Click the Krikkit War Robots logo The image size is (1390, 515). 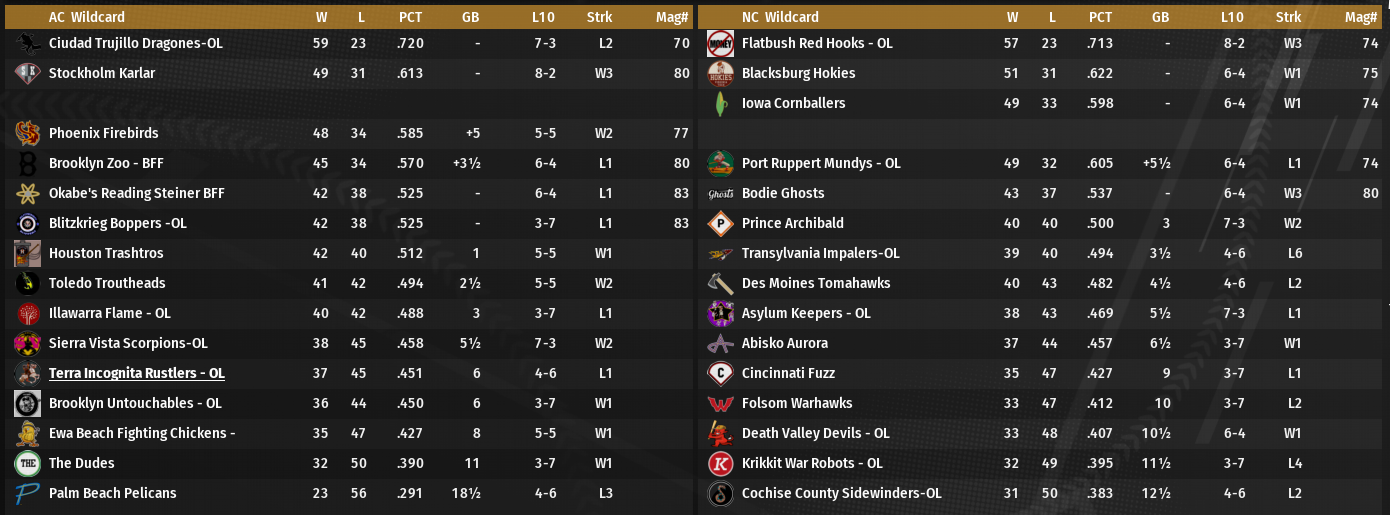[720, 464]
